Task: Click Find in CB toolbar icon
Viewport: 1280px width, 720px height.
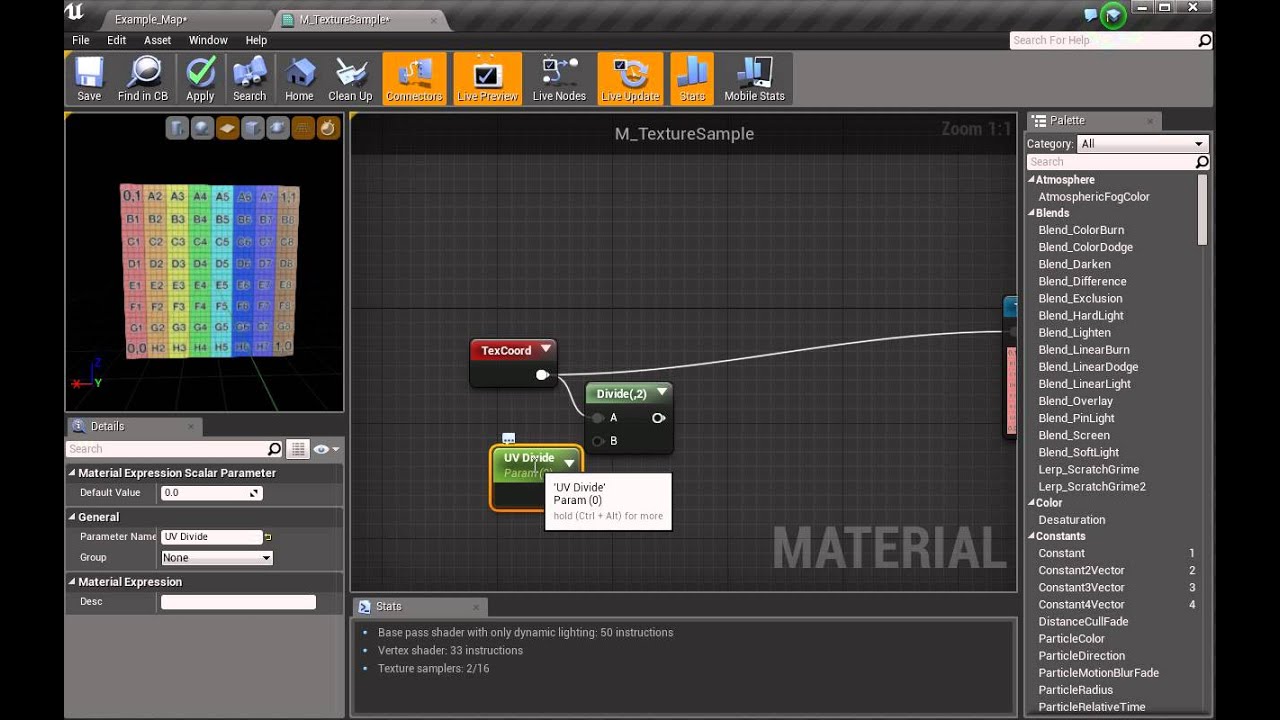Action: click(143, 79)
